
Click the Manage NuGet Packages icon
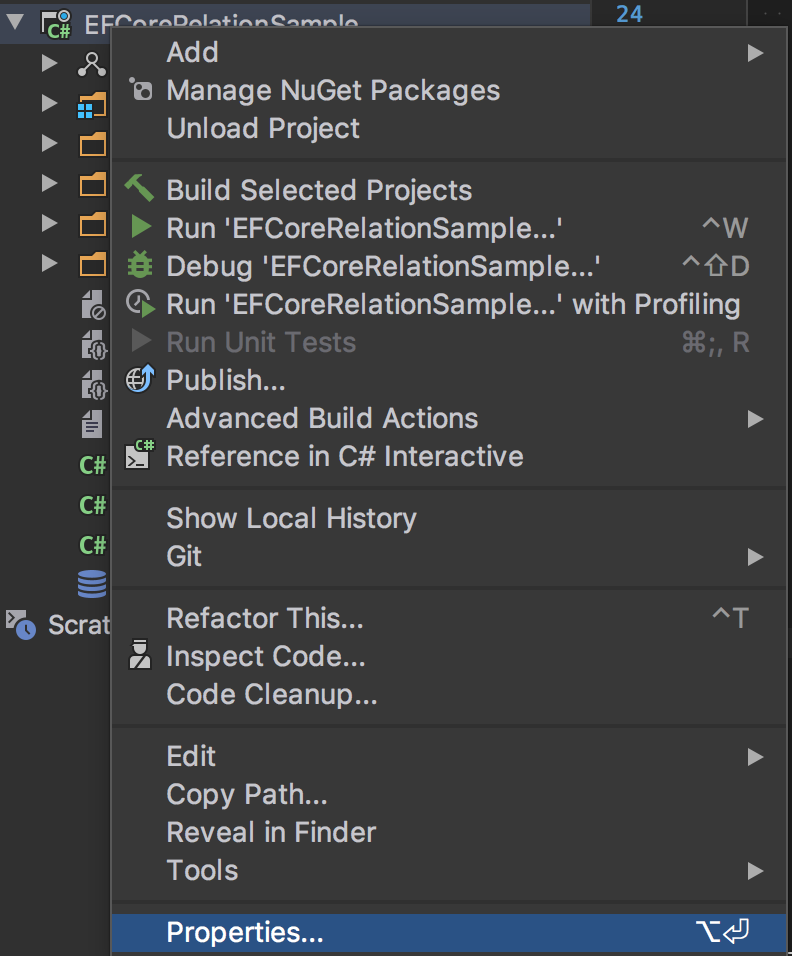pyautogui.click(x=141, y=90)
